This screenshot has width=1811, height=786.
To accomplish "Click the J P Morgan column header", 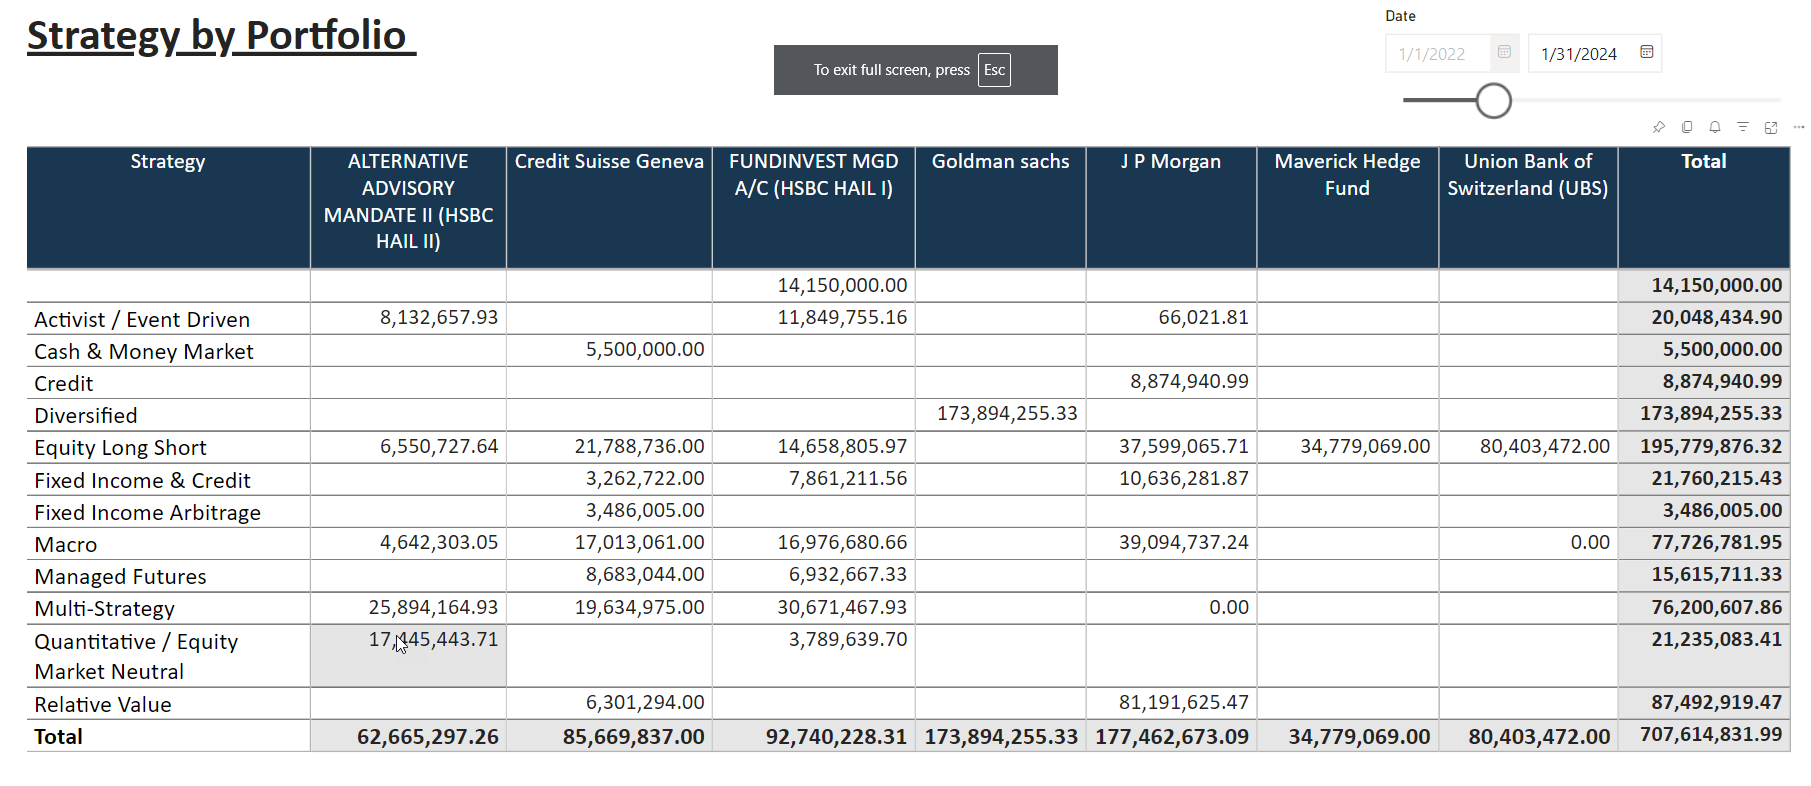I will click(1170, 162).
